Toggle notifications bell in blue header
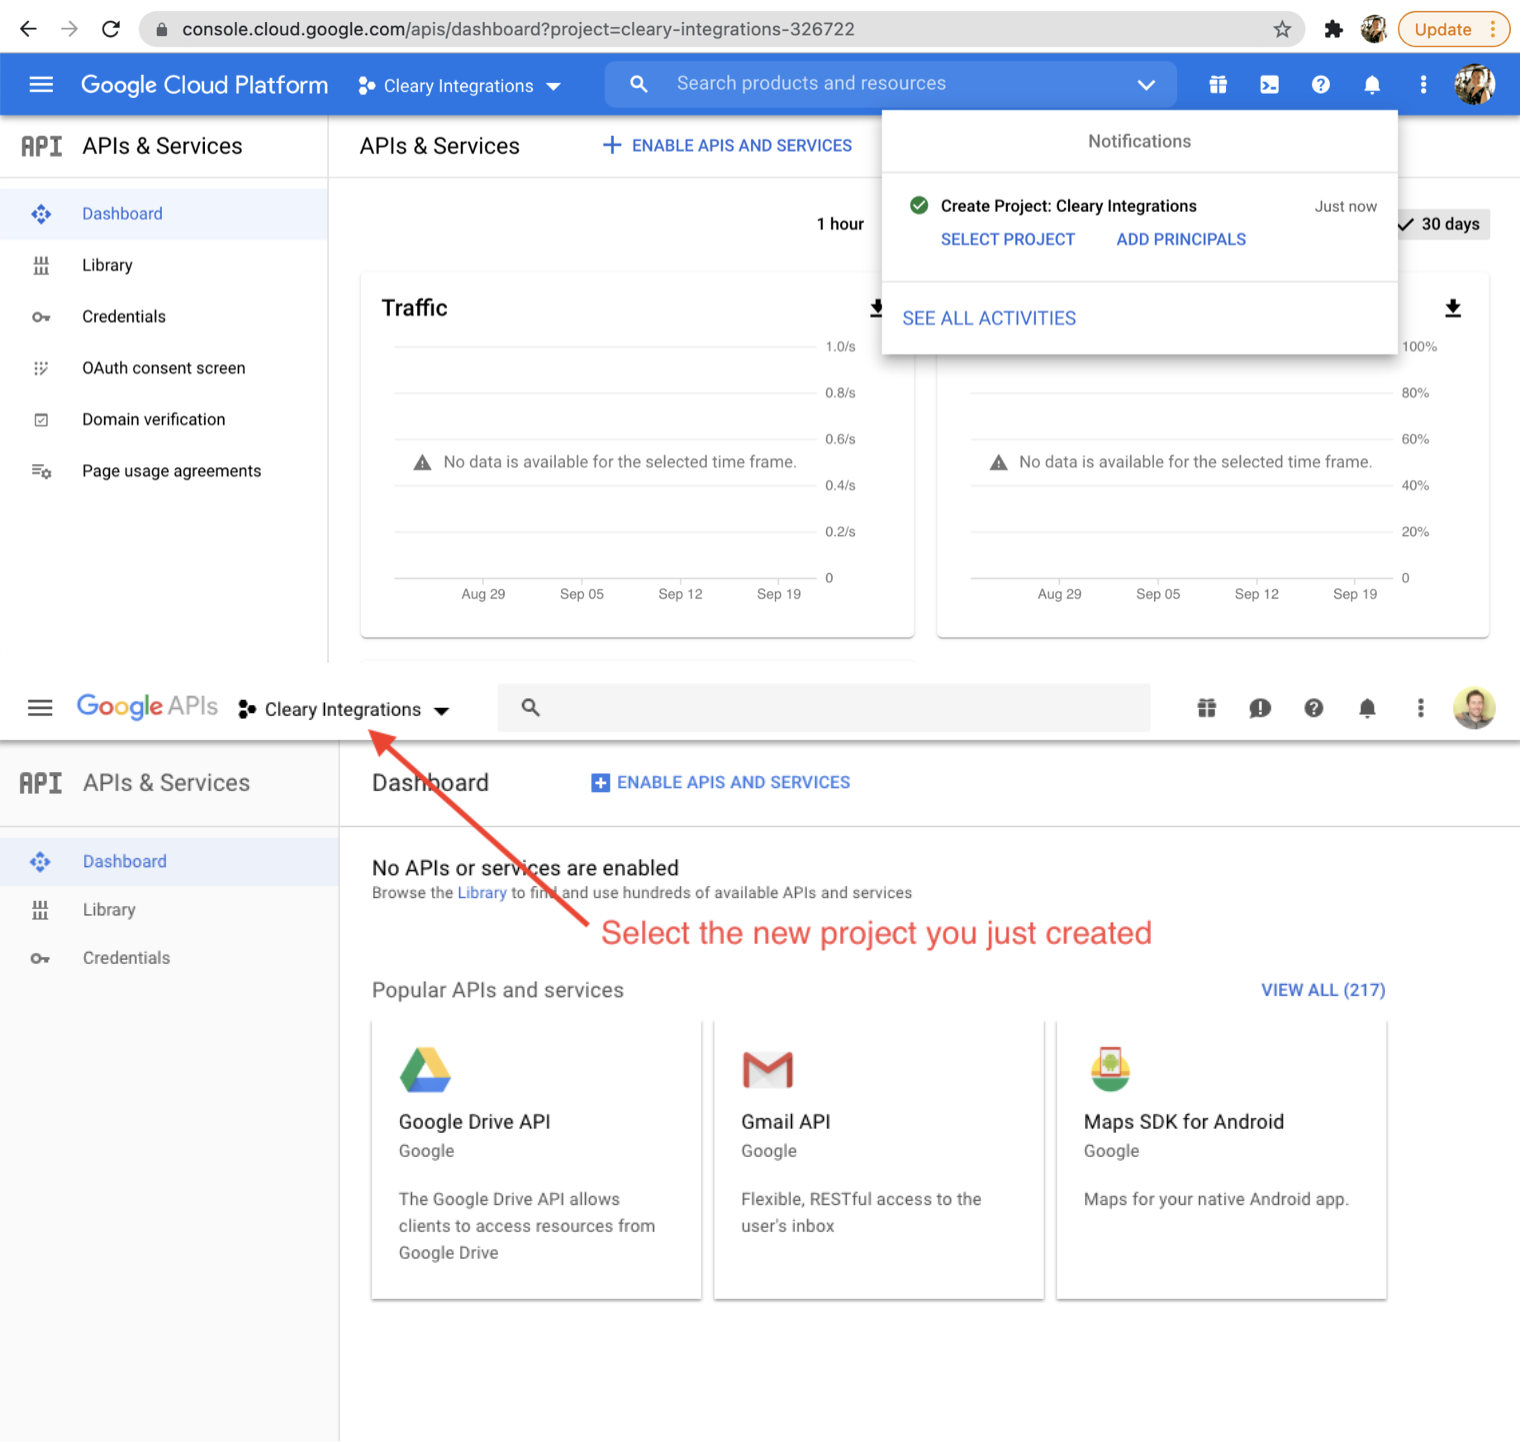This screenshot has height=1442, width=1526. [x=1372, y=85]
